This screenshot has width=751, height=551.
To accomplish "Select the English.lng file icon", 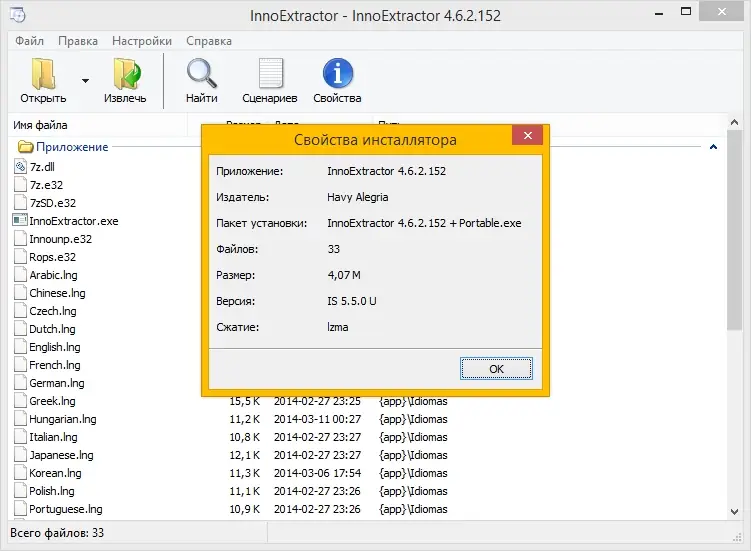I will click(x=20, y=346).
